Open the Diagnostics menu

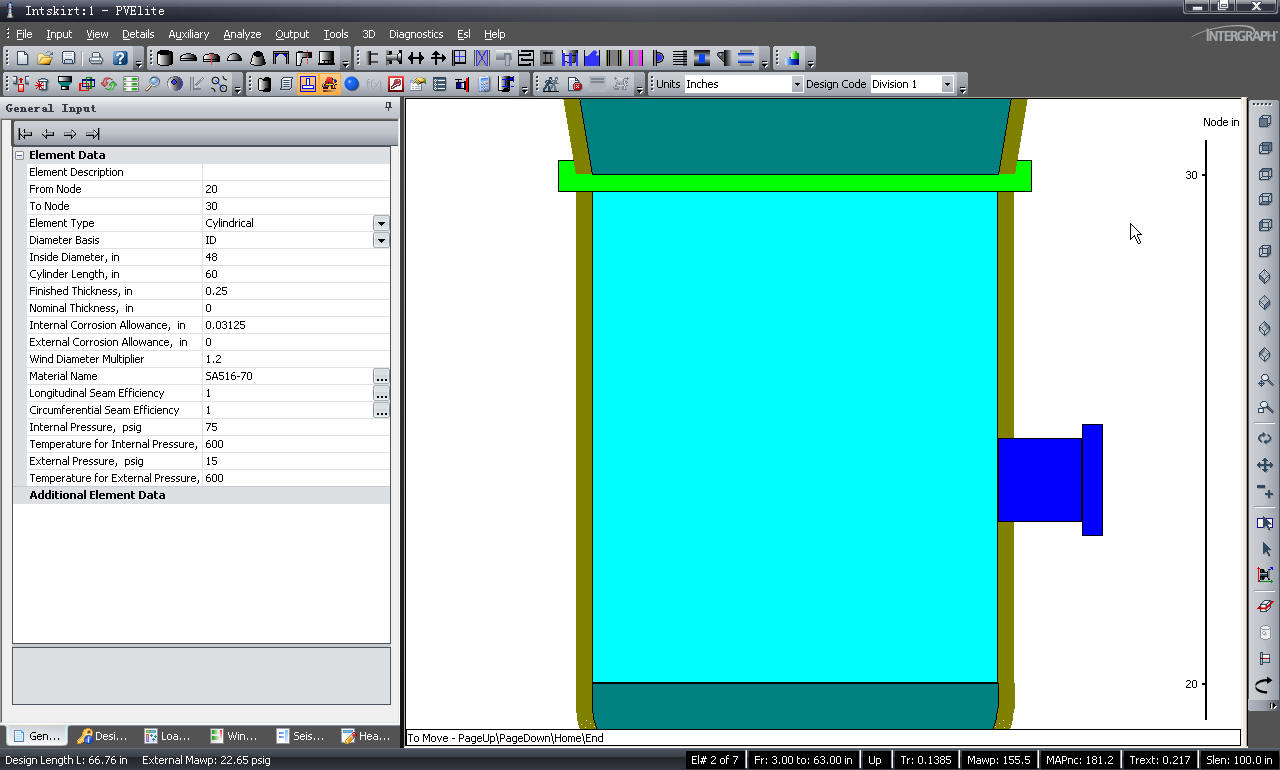[x=415, y=34]
